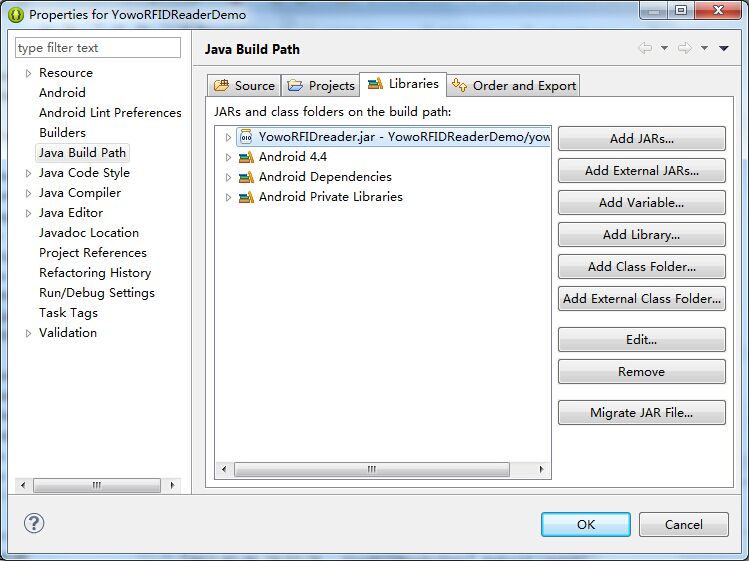Open the view menu dropdown triangle
The height and width of the screenshot is (561, 749).
click(724, 48)
